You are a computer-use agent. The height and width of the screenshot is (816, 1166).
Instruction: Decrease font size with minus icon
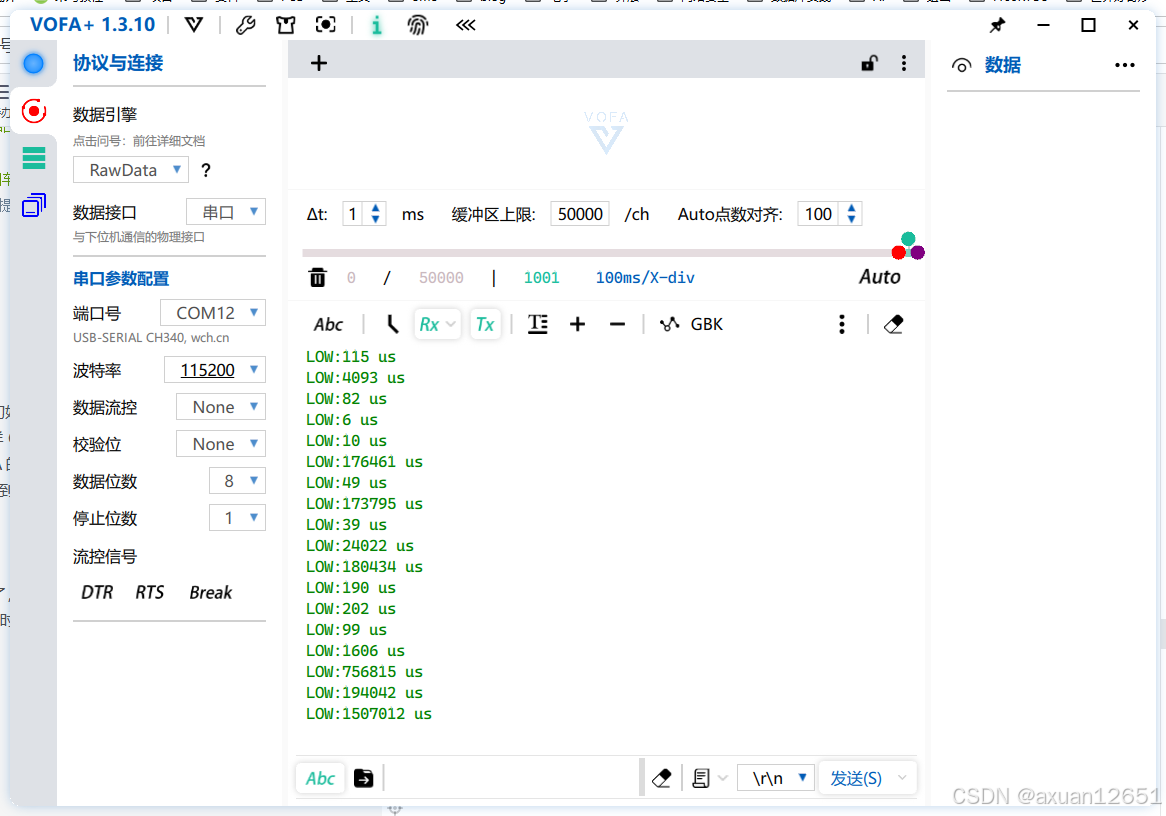point(617,324)
